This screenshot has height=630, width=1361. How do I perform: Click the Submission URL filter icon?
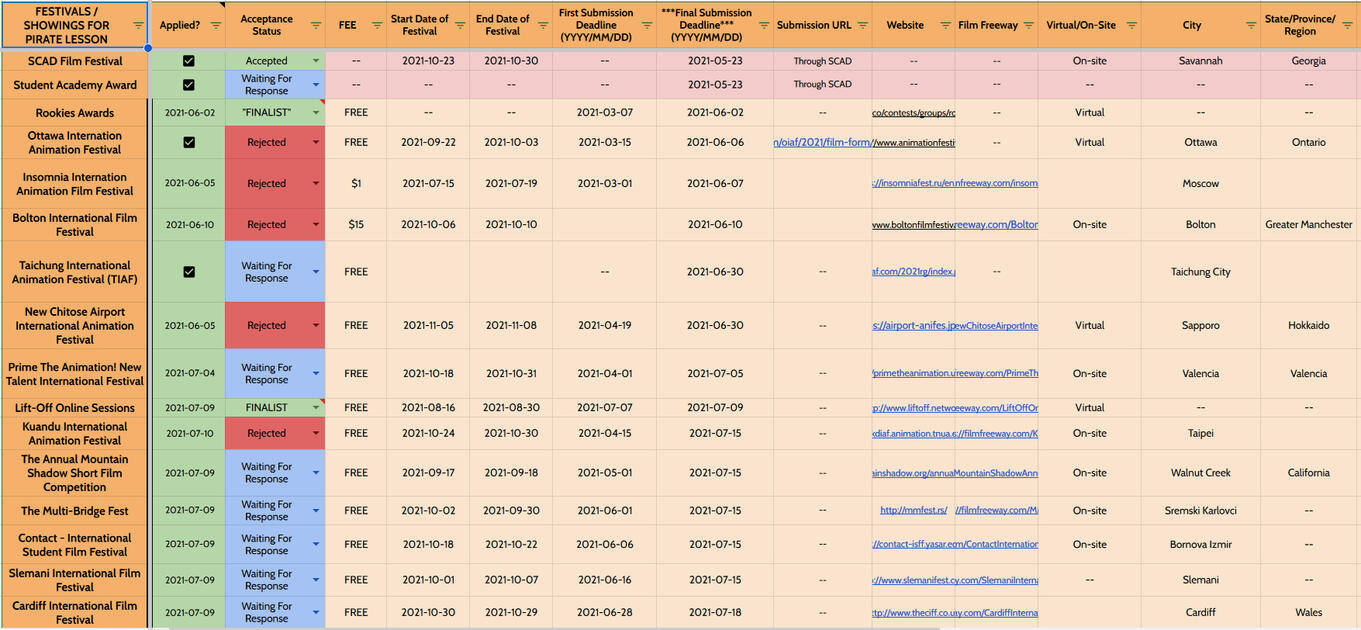862,25
